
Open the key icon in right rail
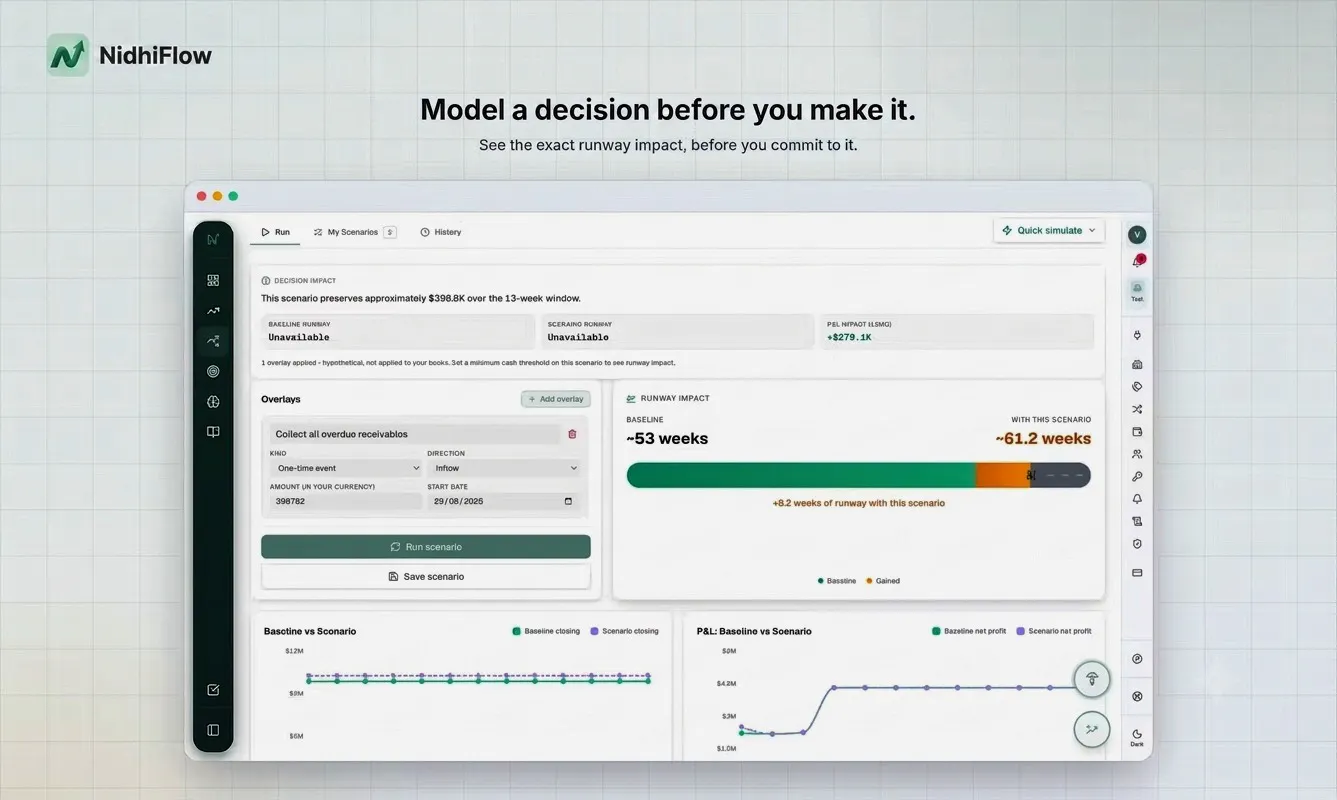(x=1137, y=477)
